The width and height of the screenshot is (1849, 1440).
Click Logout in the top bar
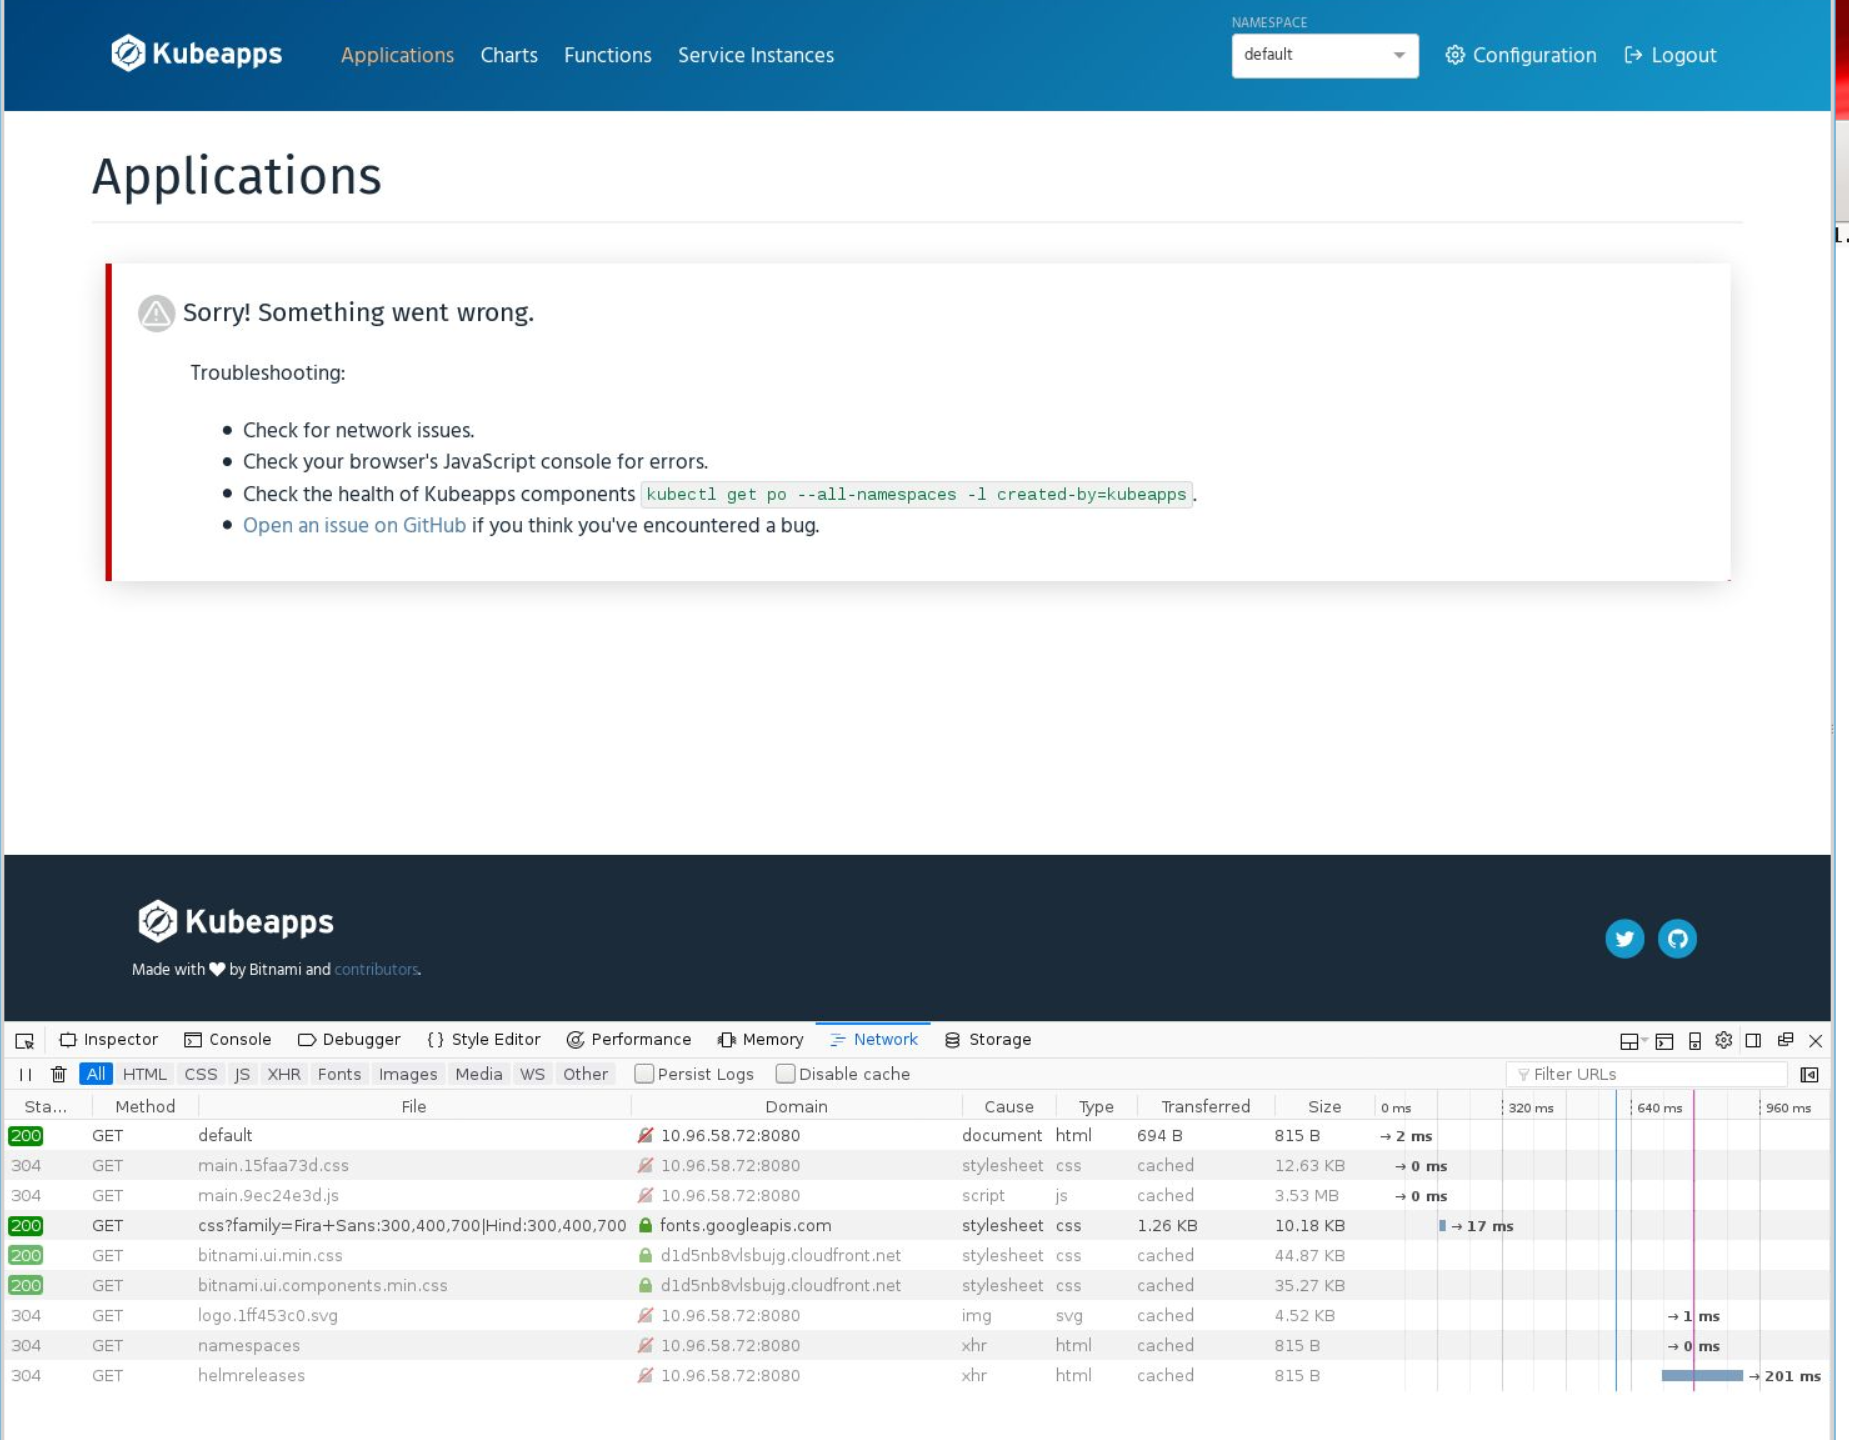[1681, 55]
